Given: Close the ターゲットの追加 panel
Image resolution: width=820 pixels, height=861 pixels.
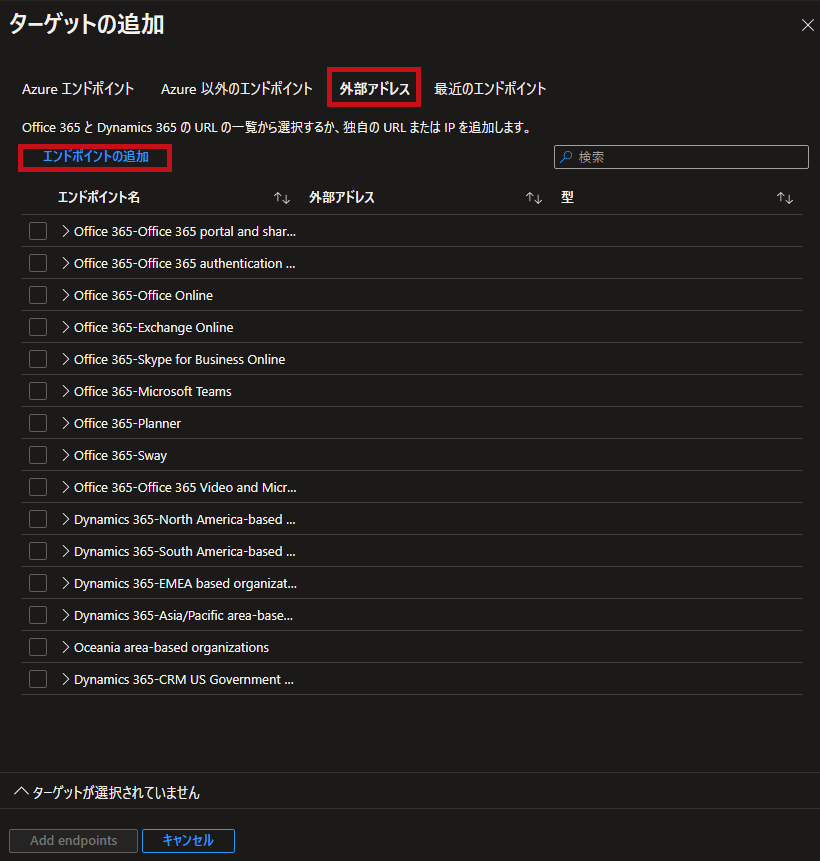Looking at the screenshot, I should 807,25.
